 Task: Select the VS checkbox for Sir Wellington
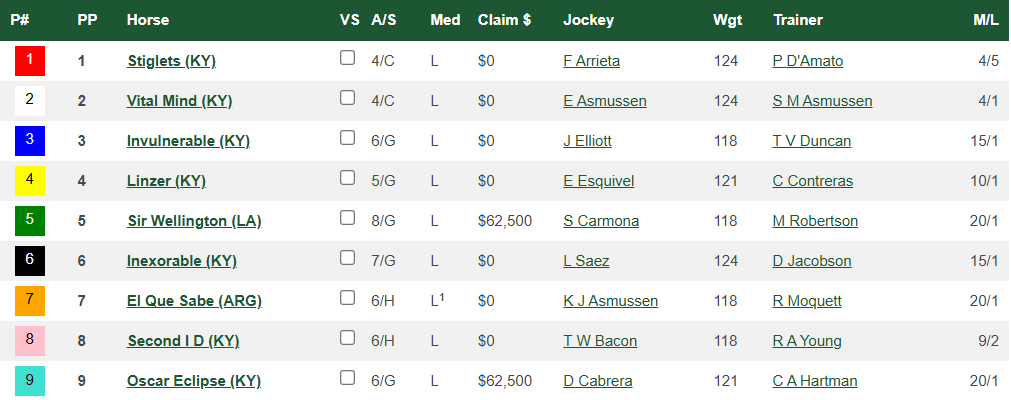(x=348, y=218)
